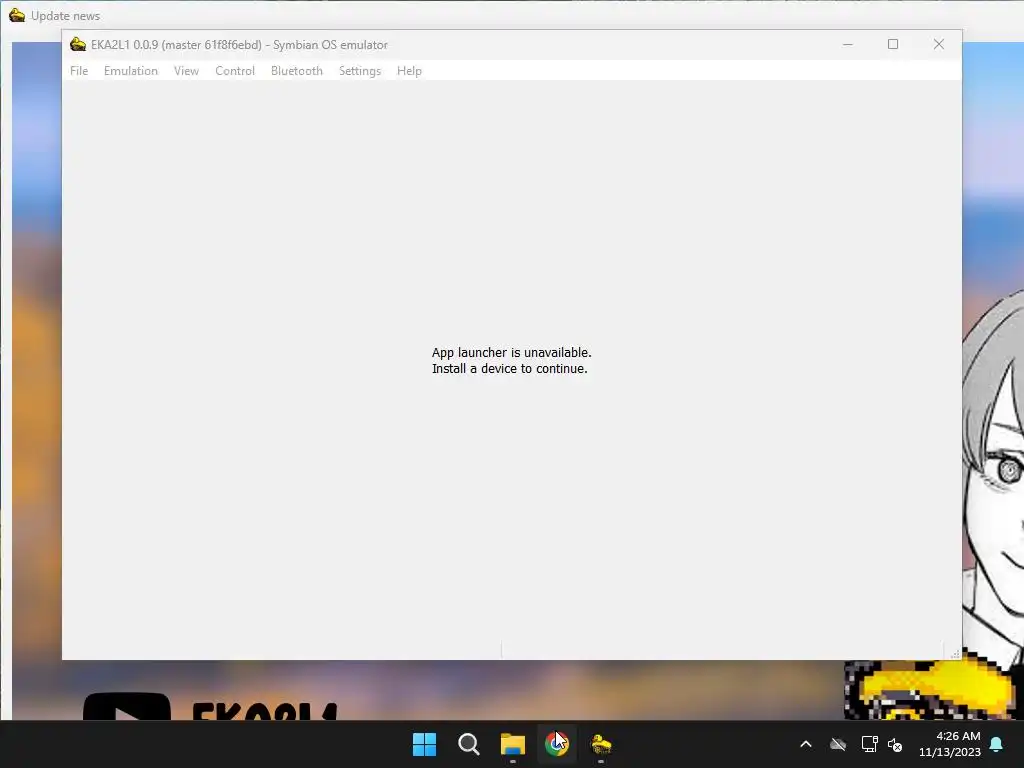This screenshot has width=1024, height=768.
Task: Click "App launcher is unavailable." text
Action: (x=511, y=353)
